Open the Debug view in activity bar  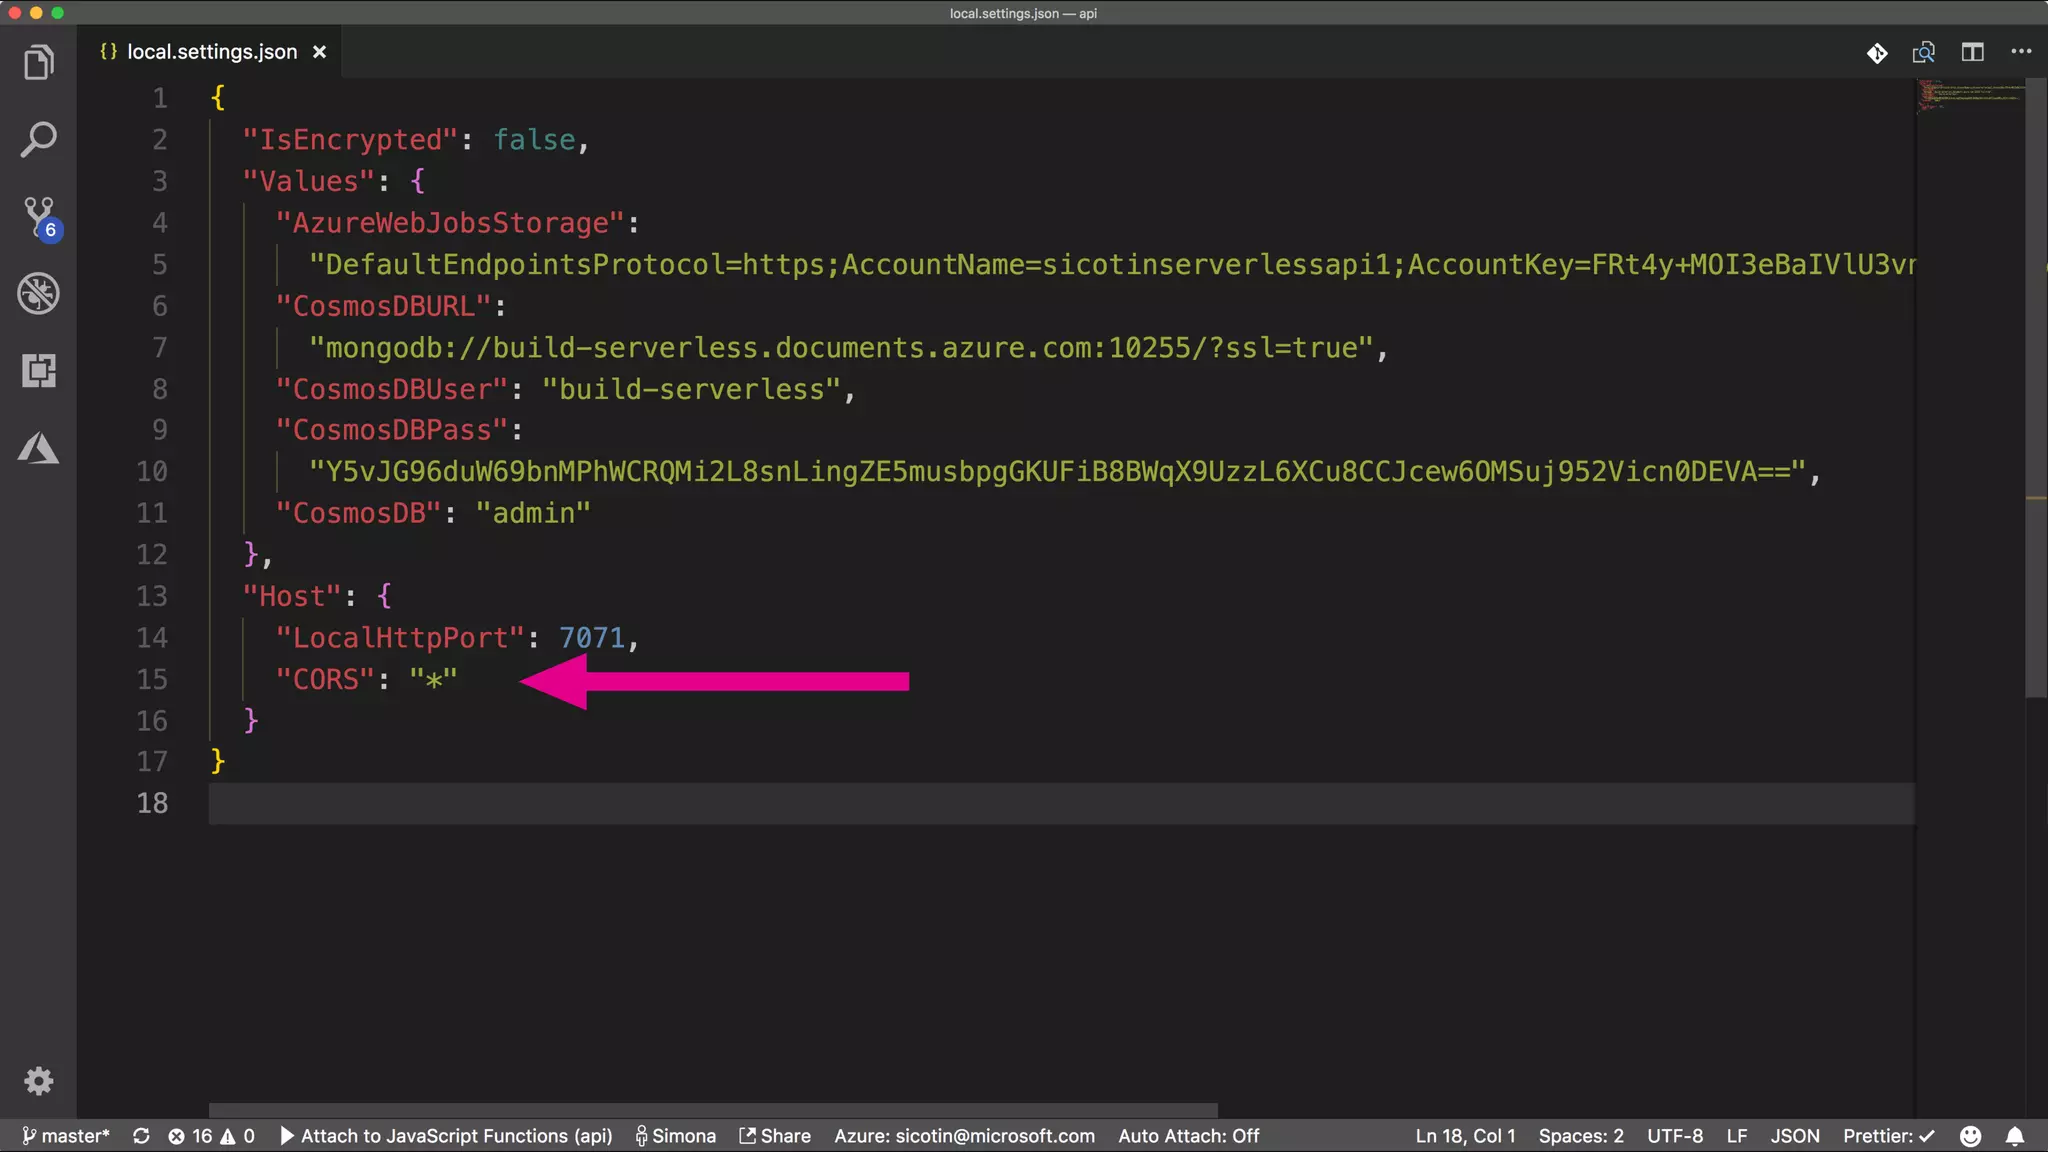pos(38,293)
